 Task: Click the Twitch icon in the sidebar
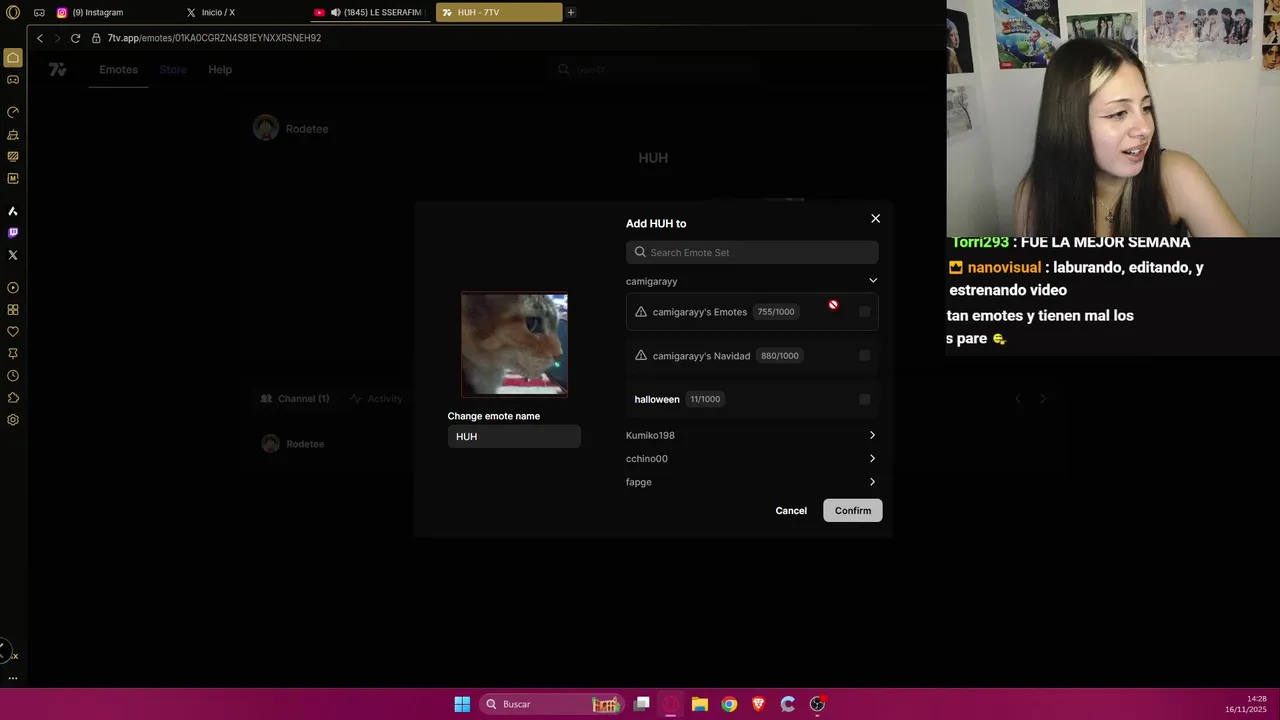coord(13,233)
